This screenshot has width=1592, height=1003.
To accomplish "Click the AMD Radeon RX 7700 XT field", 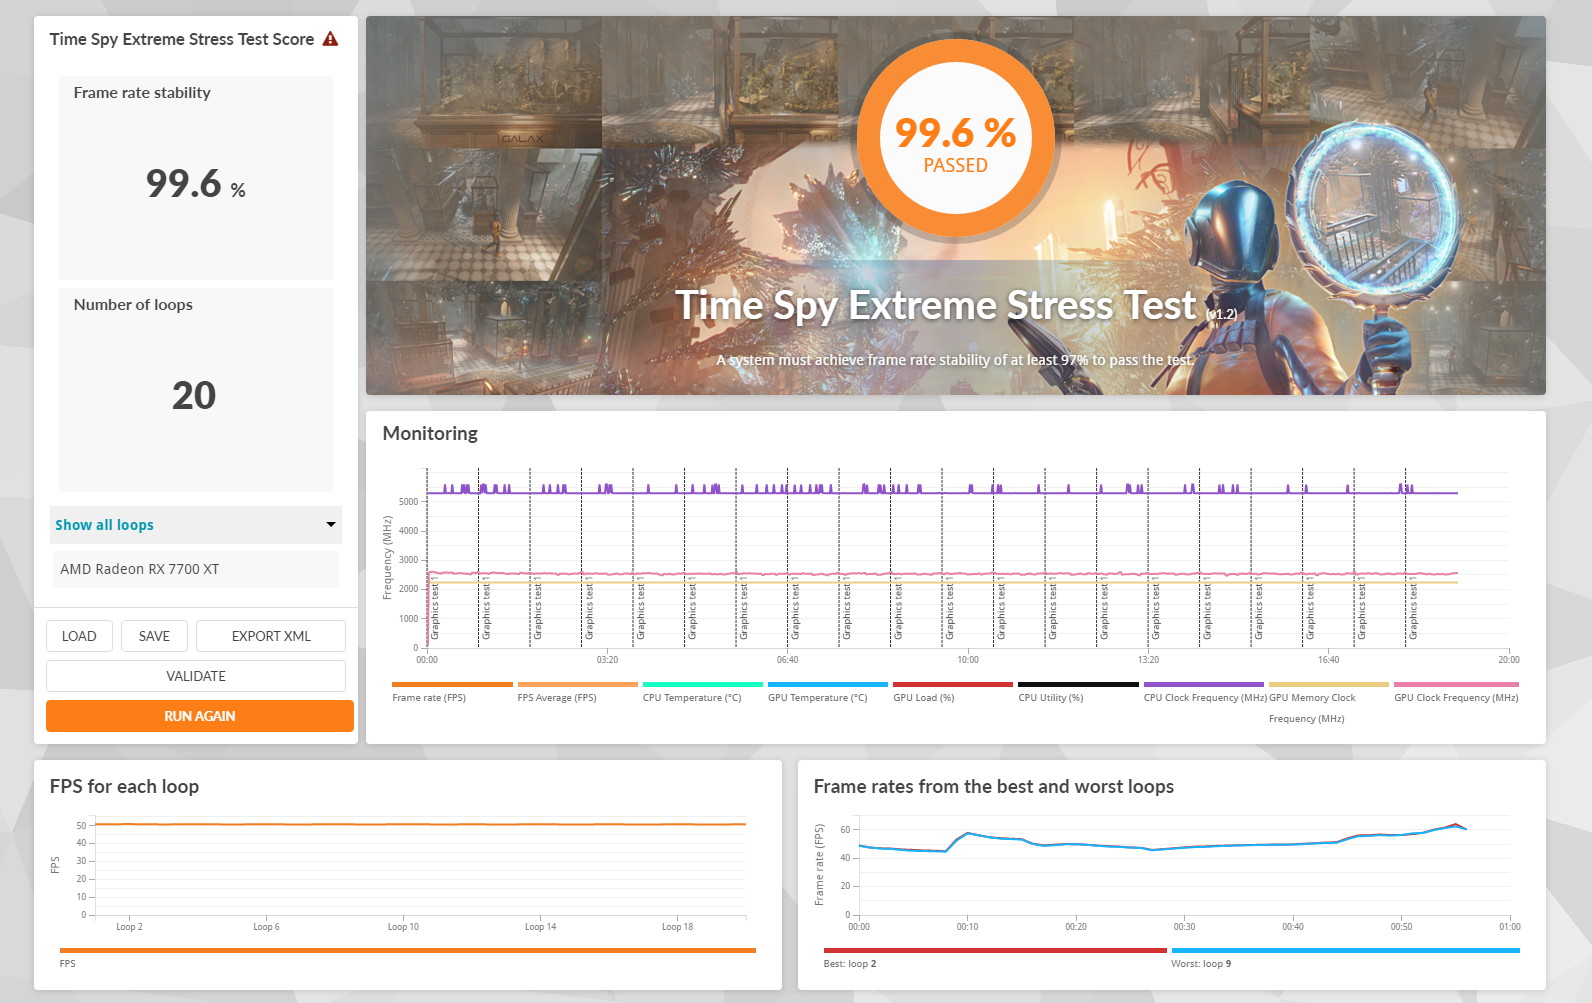I will point(195,569).
